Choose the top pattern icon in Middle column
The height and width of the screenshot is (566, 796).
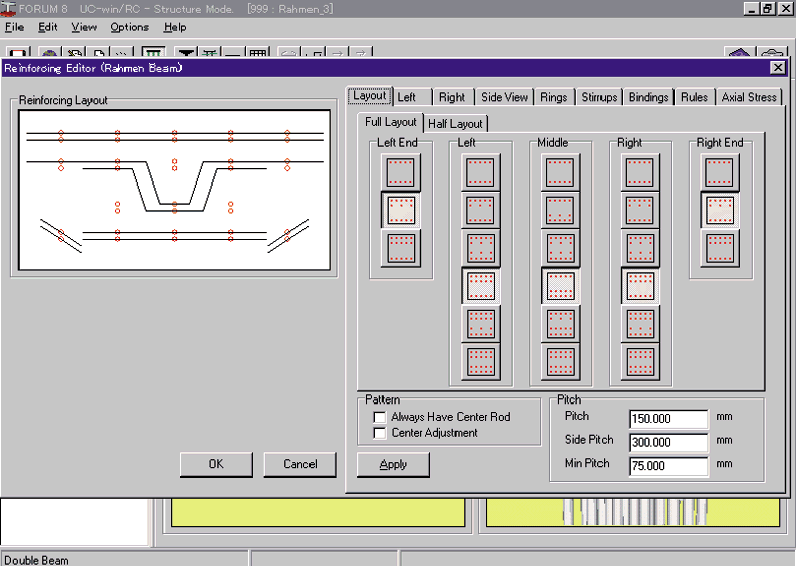pyautogui.click(x=561, y=172)
